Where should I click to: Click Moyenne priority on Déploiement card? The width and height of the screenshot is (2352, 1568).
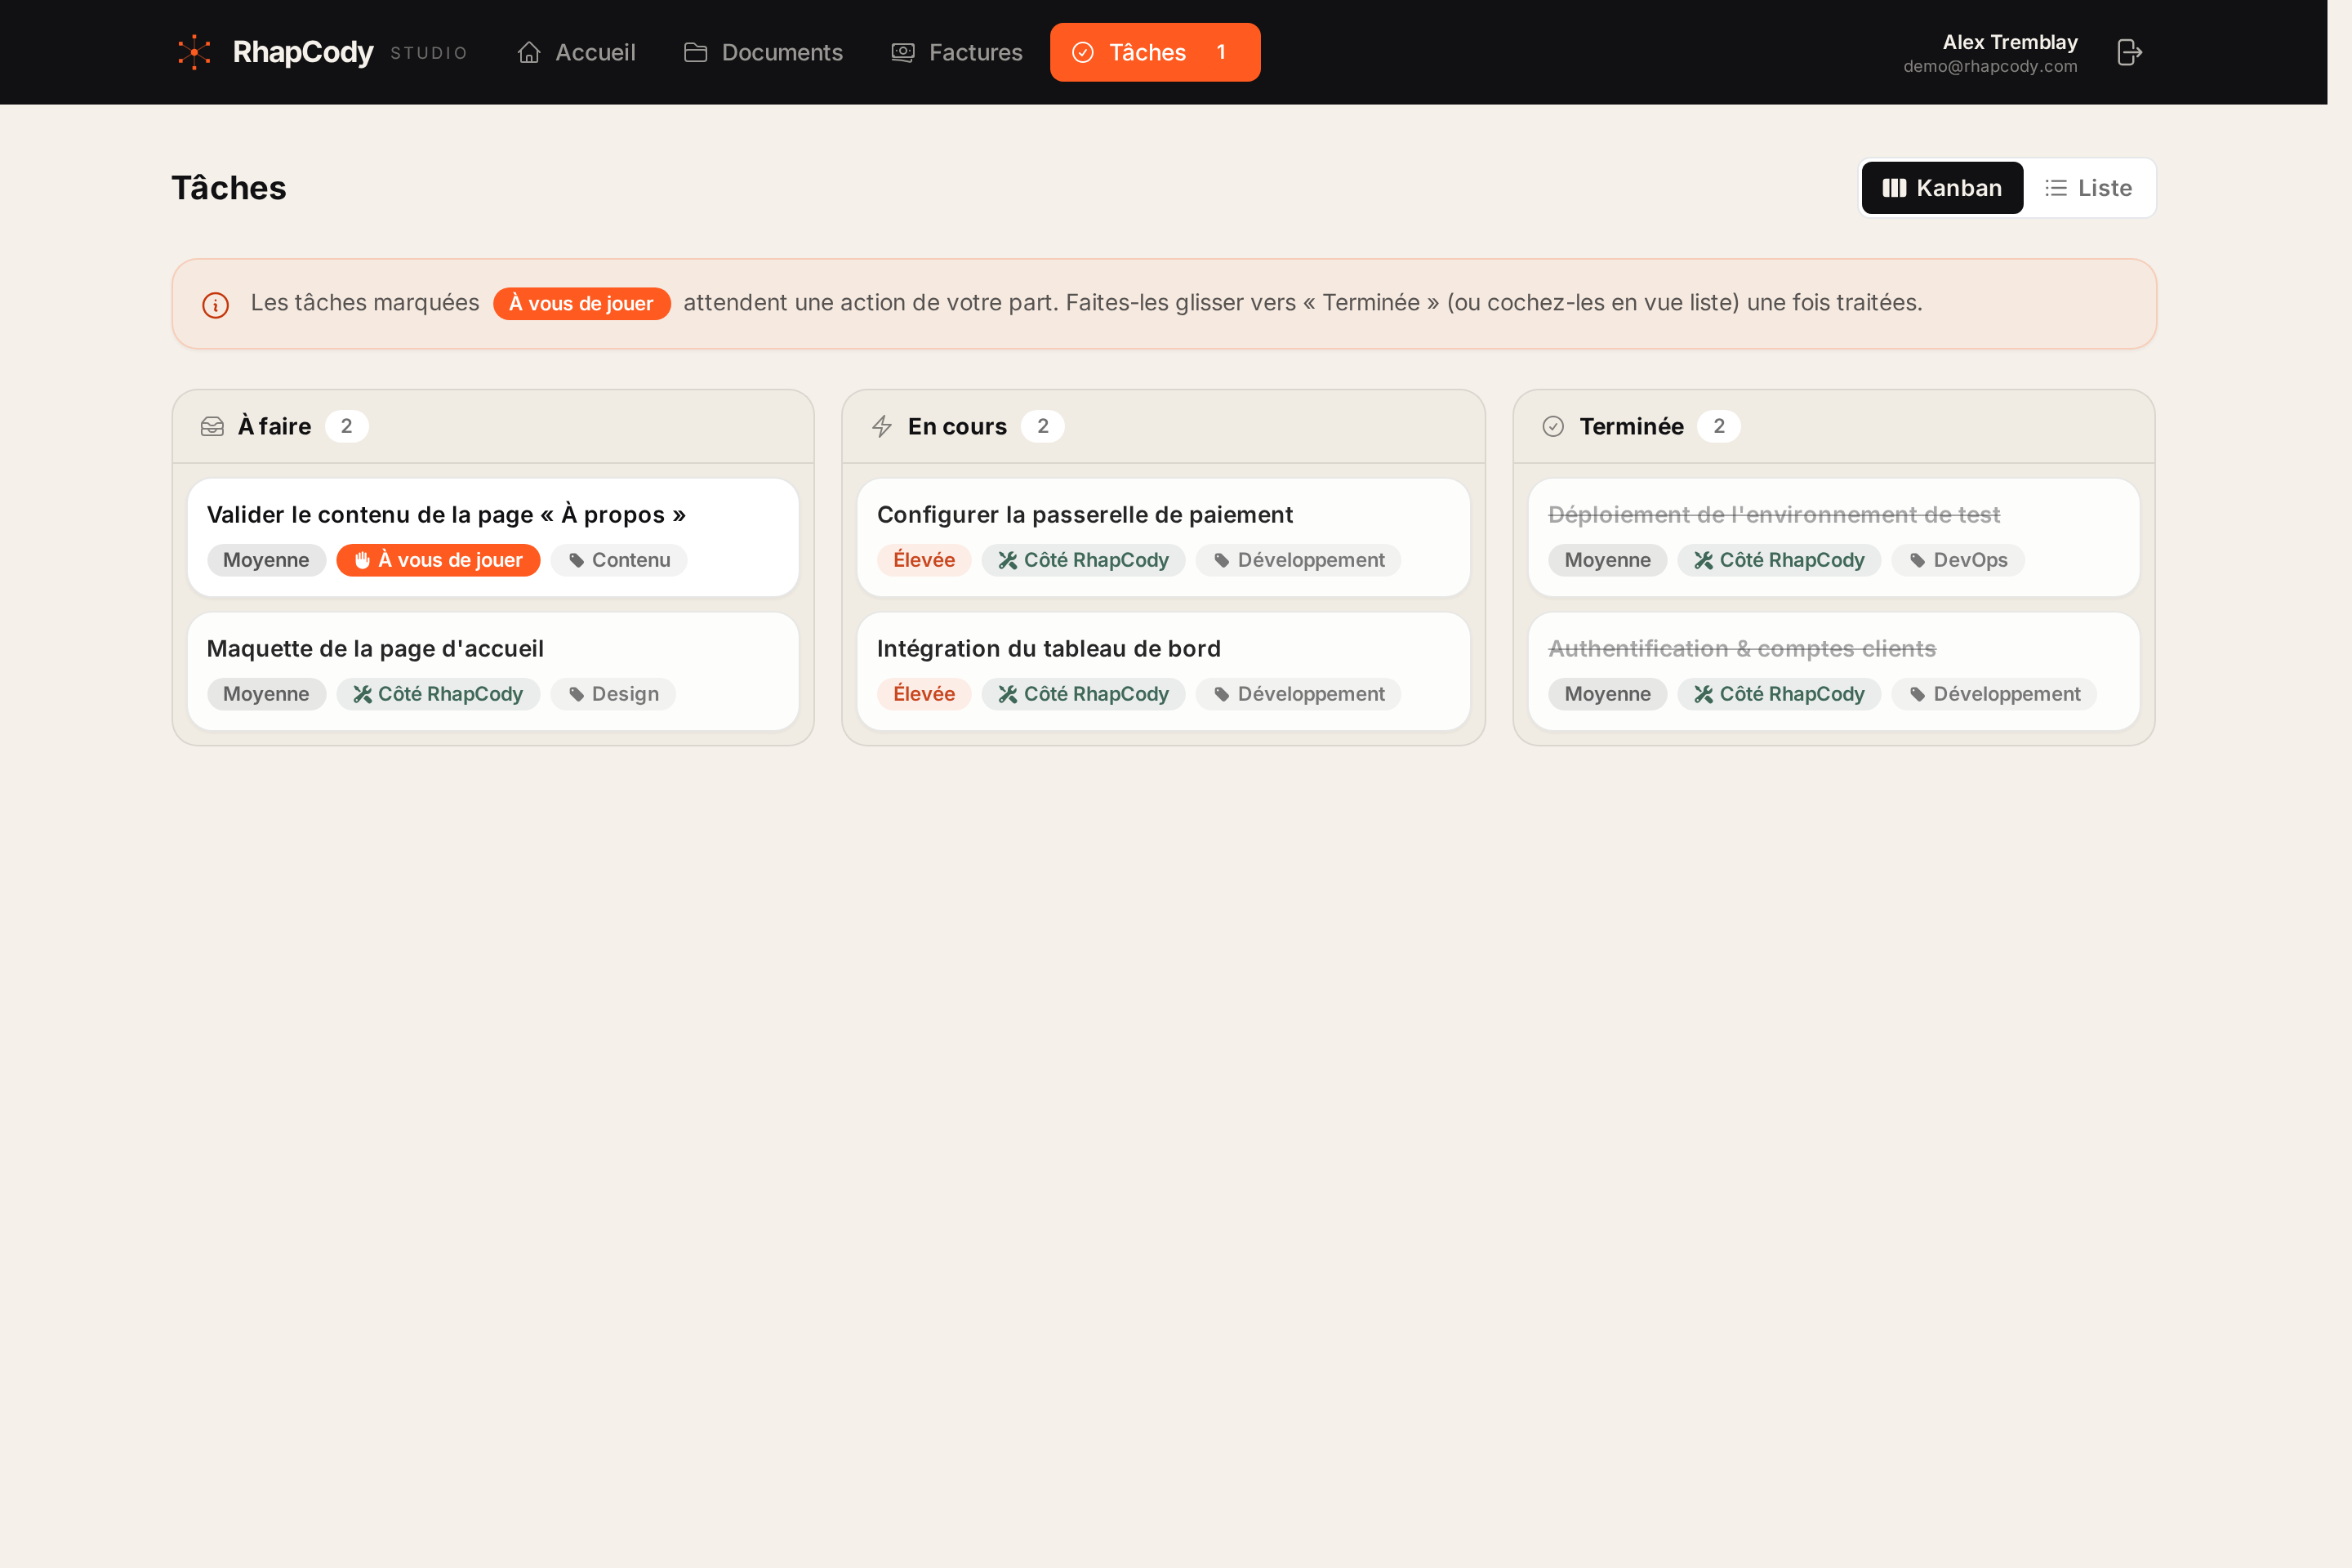point(1607,560)
